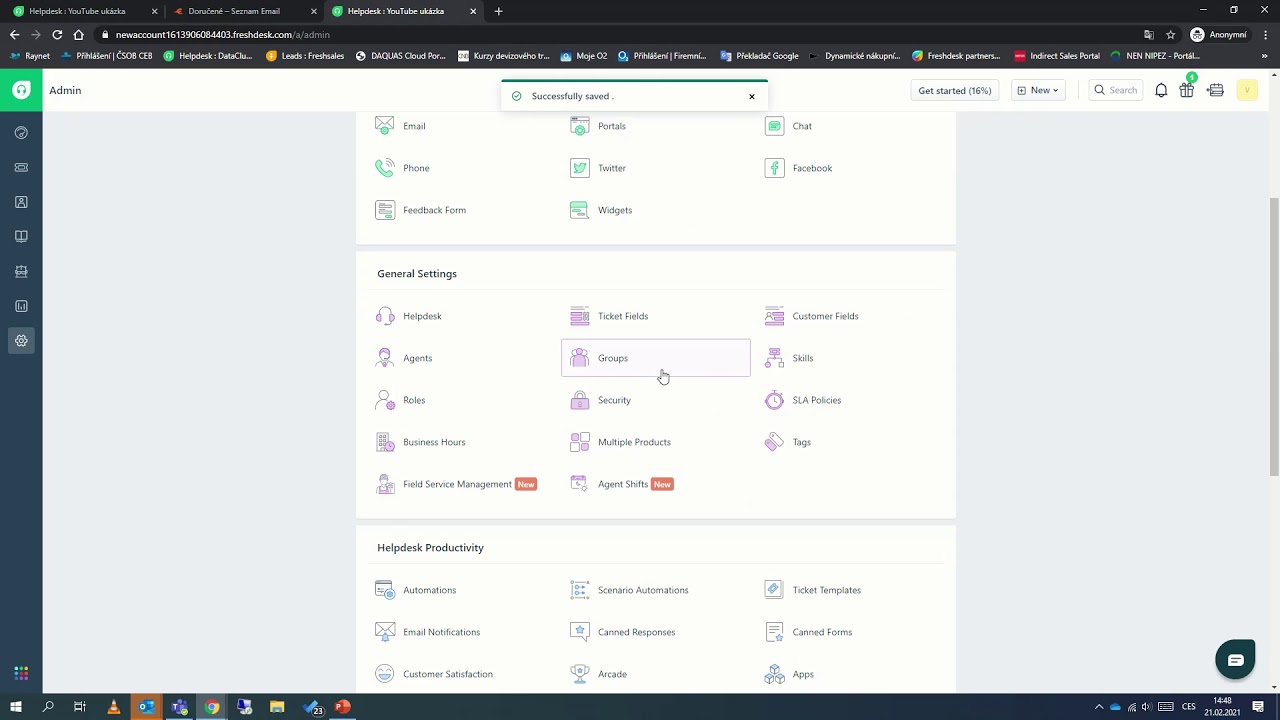Open the Phone channel settings
The width and height of the screenshot is (1280, 720).
(403, 168)
